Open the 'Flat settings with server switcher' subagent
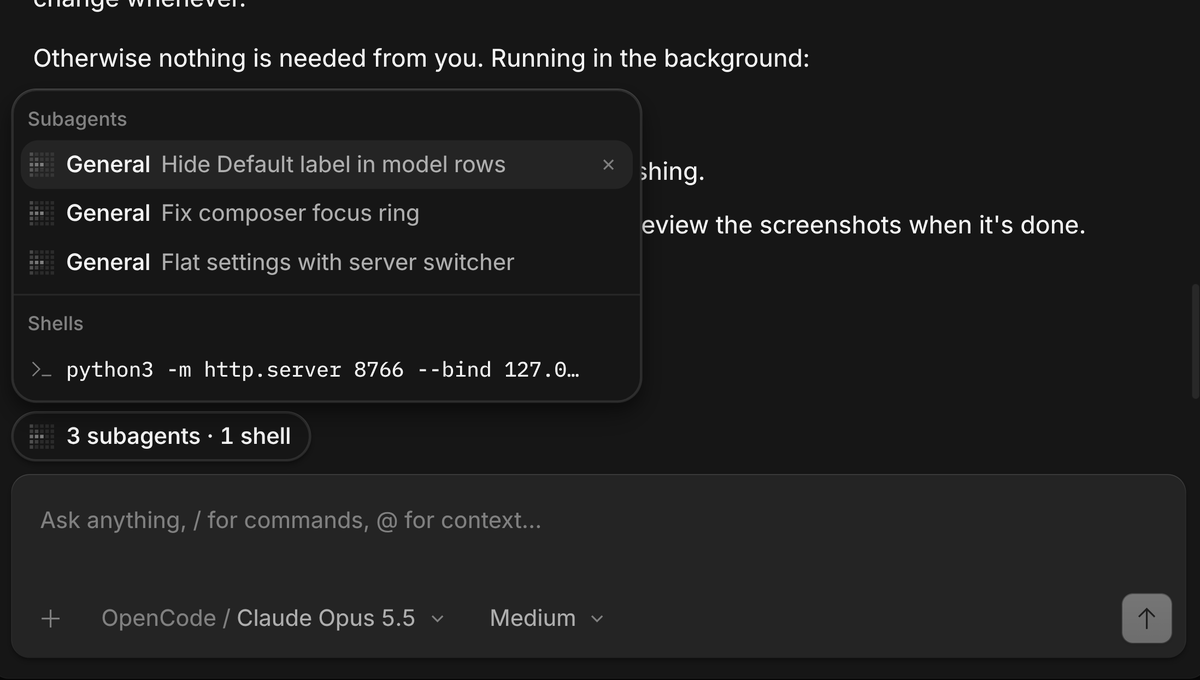The image size is (1200, 680). coord(327,262)
